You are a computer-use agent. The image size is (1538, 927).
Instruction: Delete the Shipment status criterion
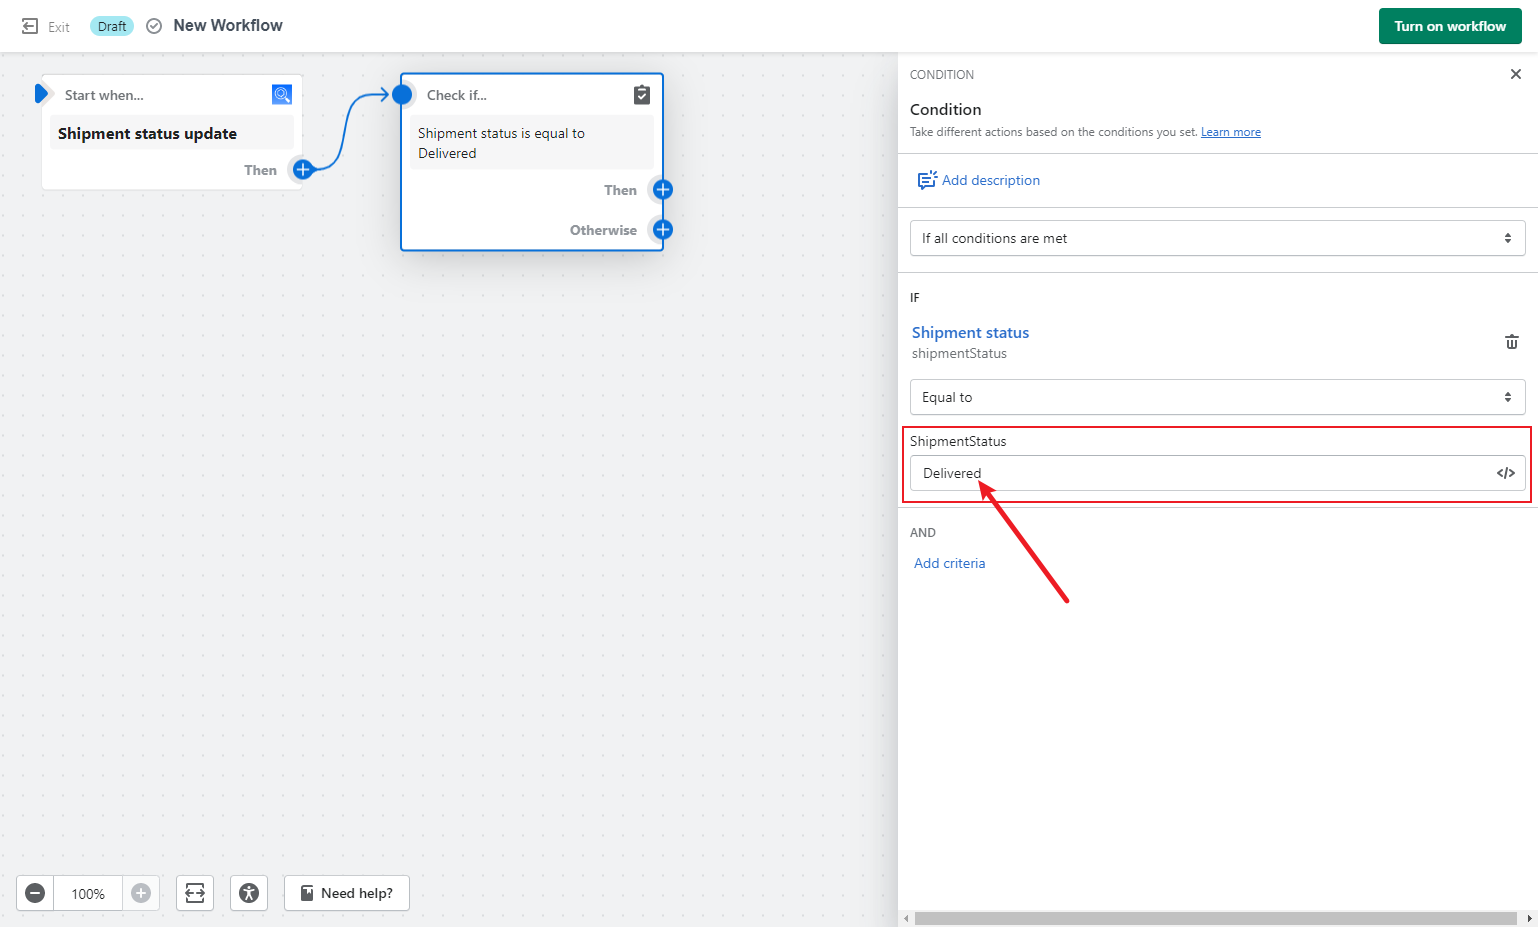pos(1511,342)
